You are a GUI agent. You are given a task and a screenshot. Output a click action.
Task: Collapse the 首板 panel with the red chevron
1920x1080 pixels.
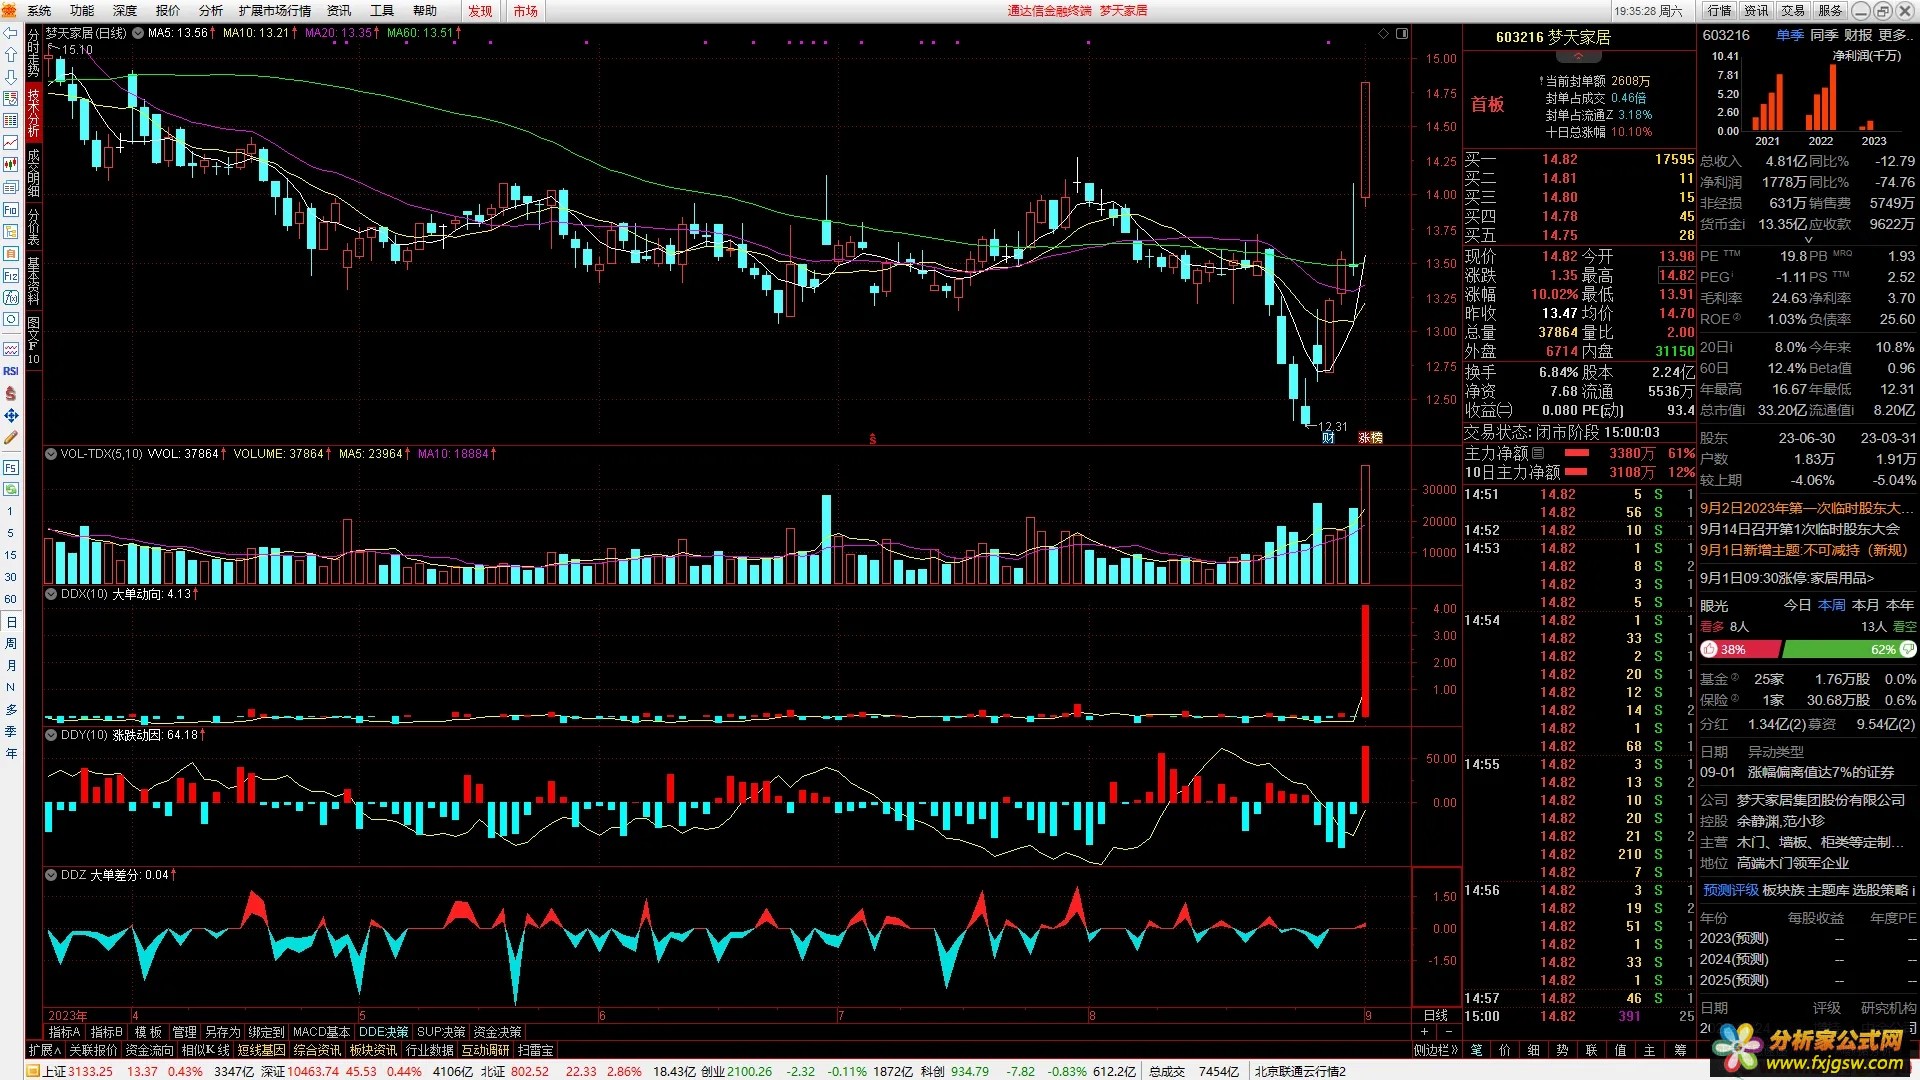(x=1579, y=57)
